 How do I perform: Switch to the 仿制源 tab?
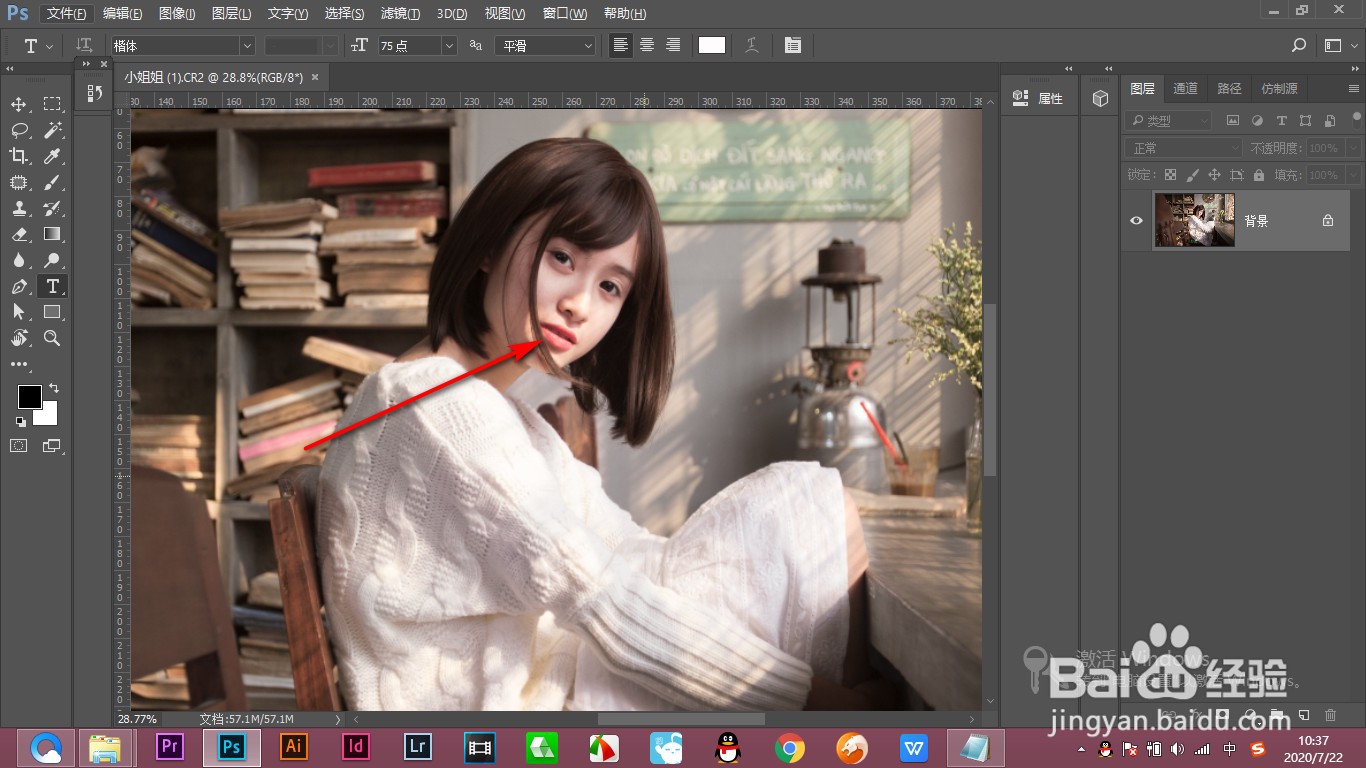pos(1279,89)
